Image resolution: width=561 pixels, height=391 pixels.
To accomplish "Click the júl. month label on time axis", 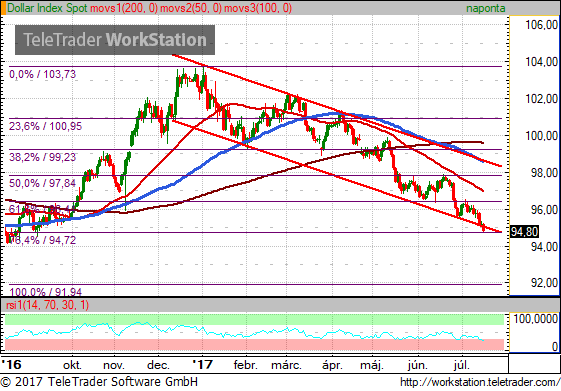I will pyautogui.click(x=462, y=365).
